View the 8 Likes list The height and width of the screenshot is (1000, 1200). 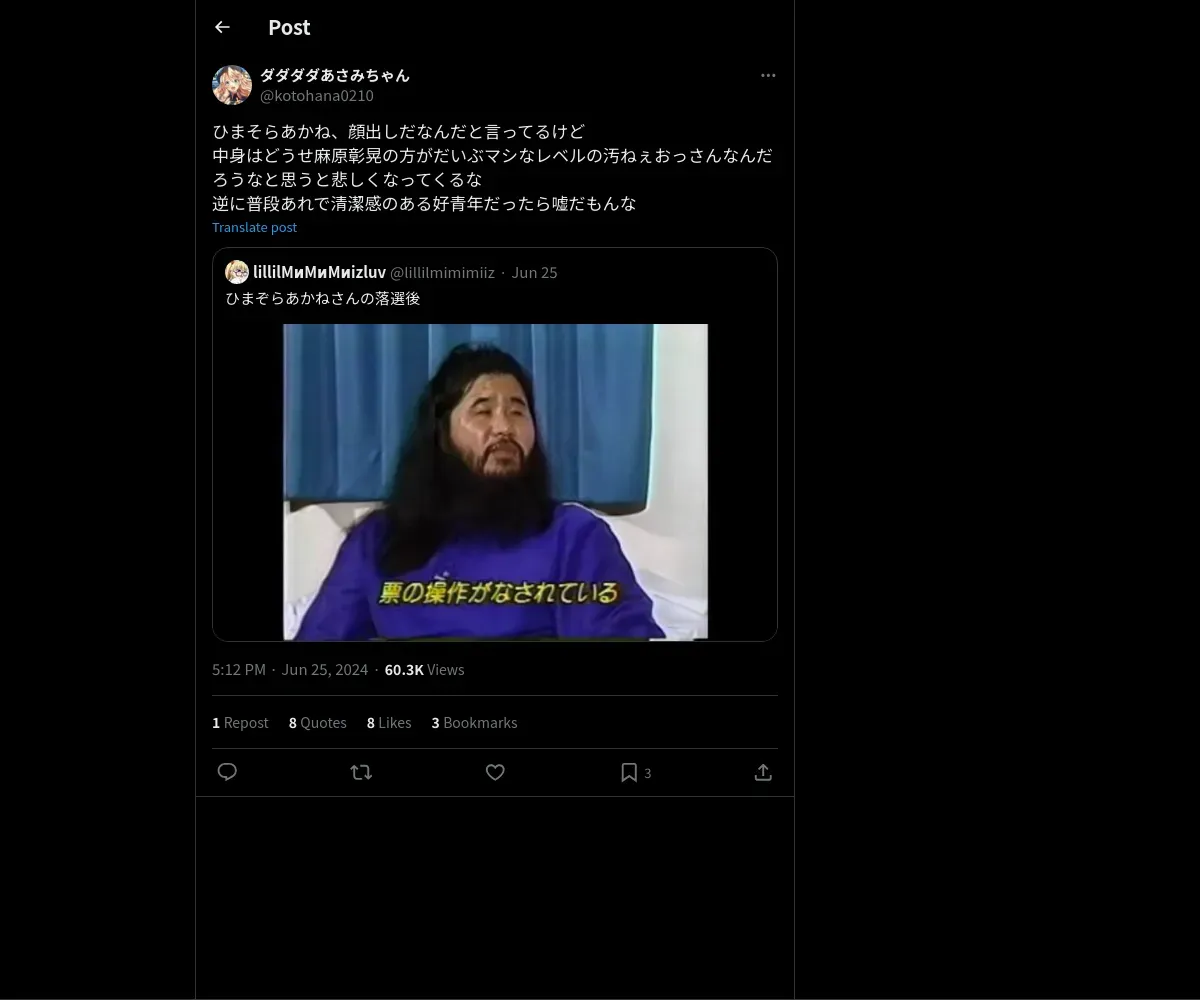tap(389, 722)
